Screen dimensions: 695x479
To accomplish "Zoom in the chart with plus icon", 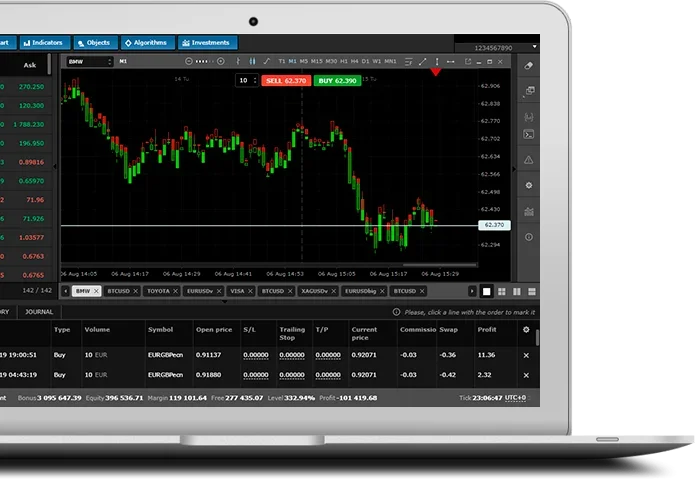I will [x=221, y=62].
